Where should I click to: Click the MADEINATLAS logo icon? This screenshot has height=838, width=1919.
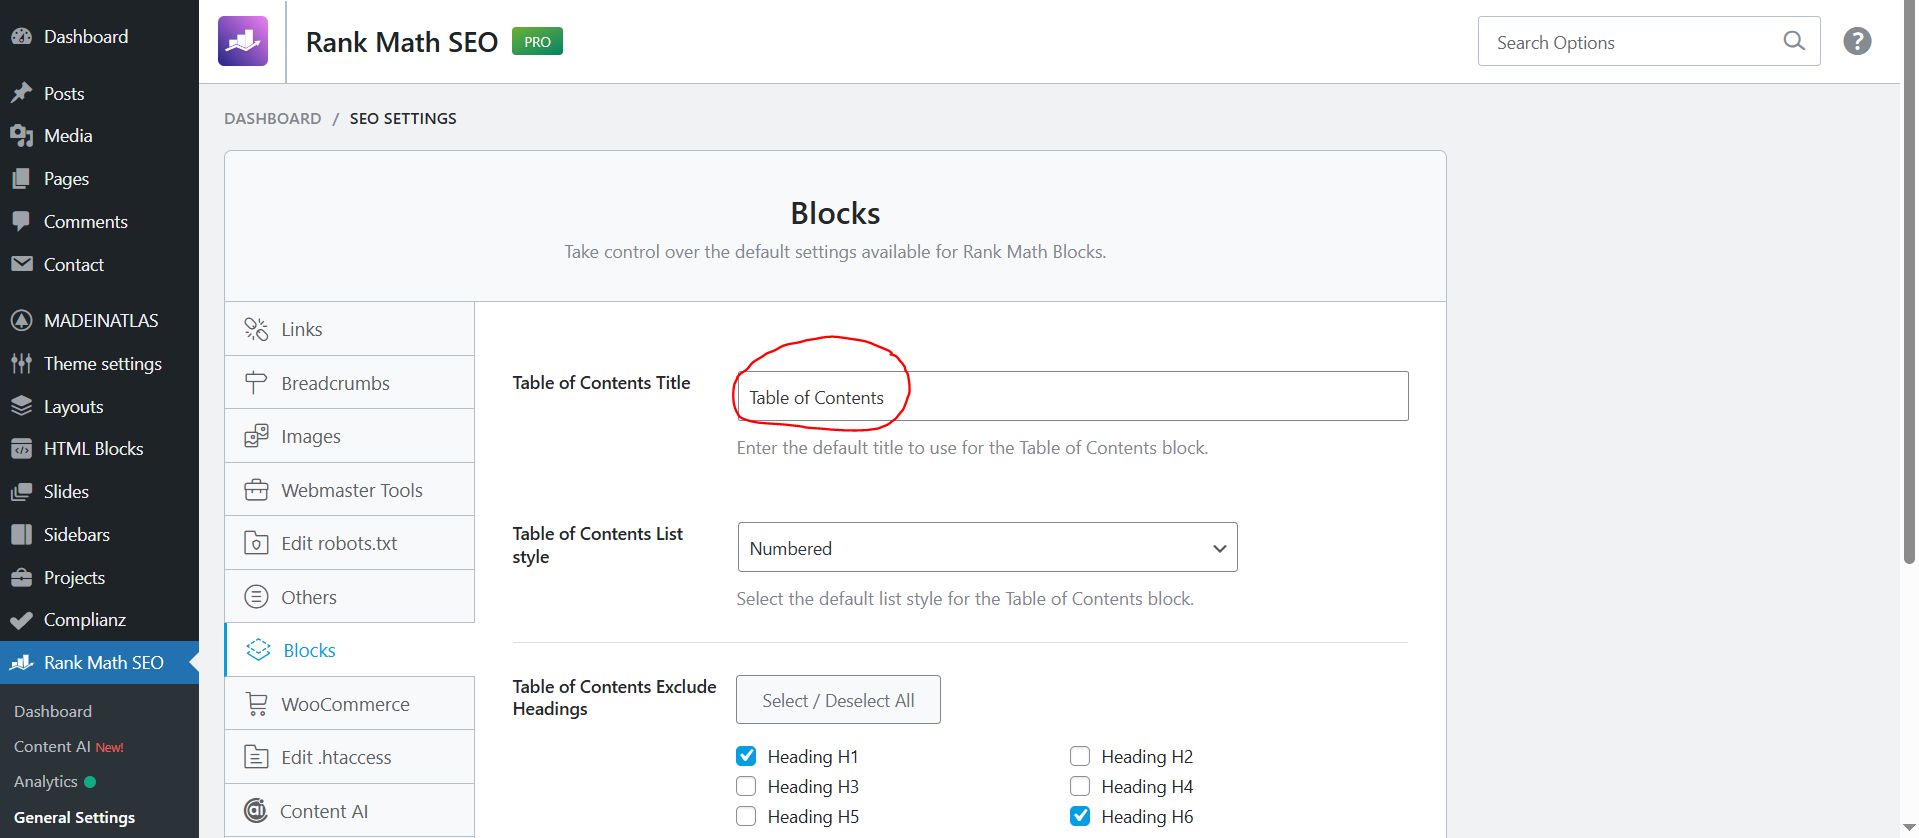[21, 321]
